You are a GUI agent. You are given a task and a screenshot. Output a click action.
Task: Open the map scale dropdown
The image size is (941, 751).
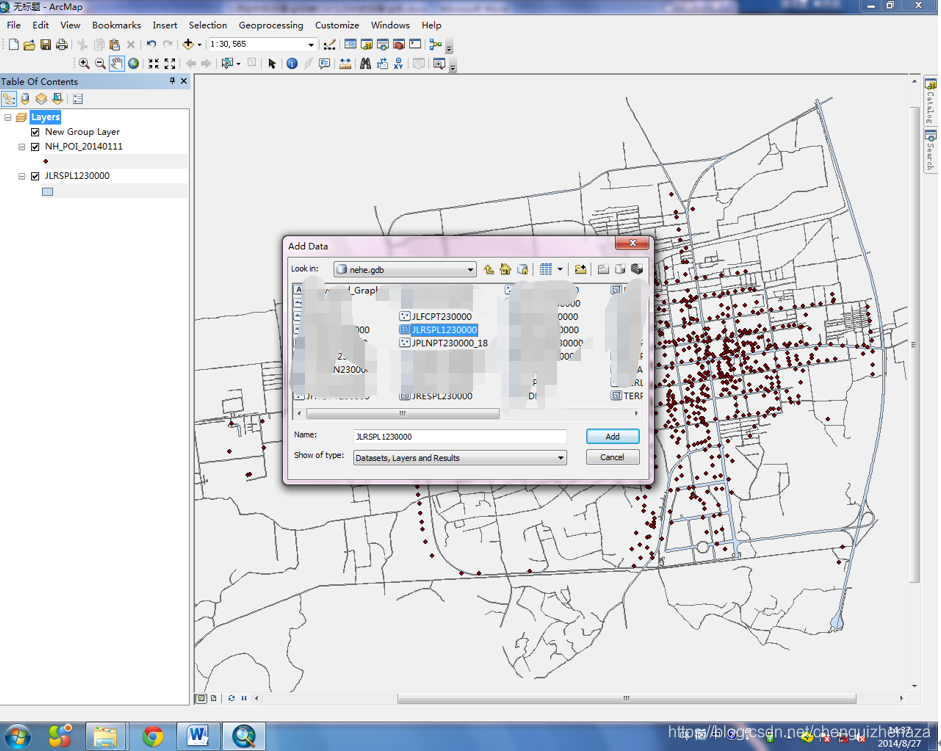311,44
